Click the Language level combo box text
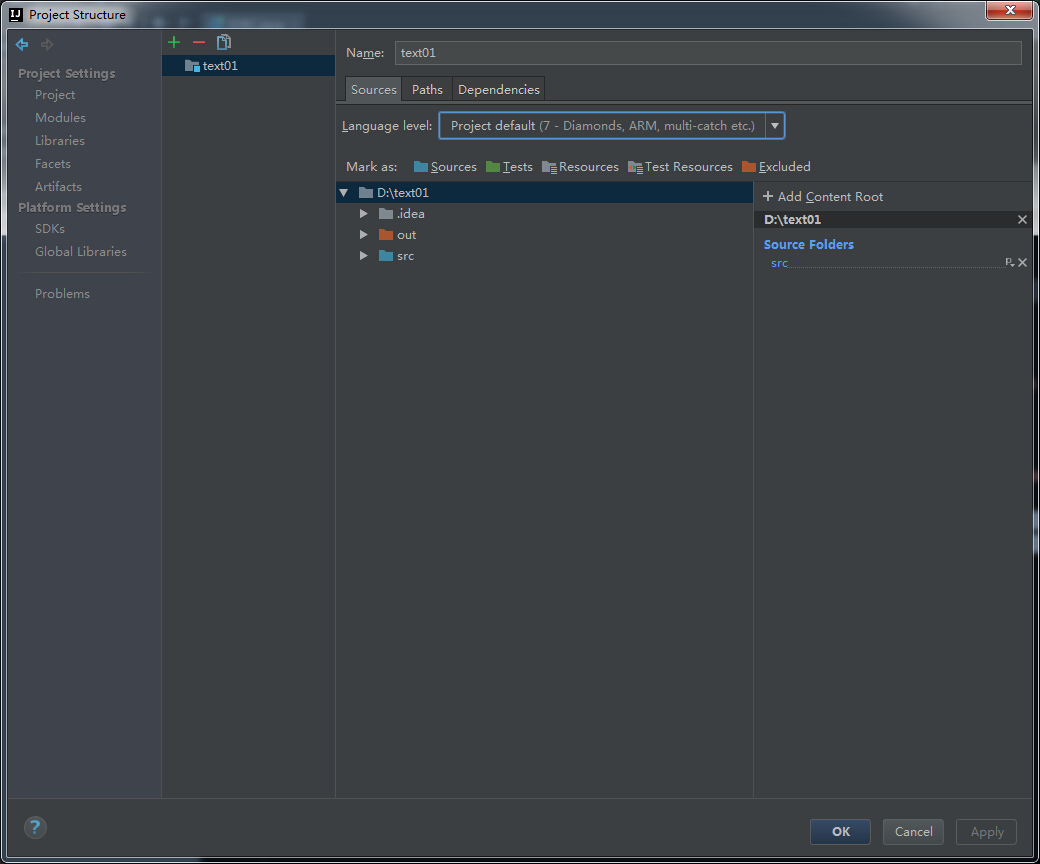This screenshot has width=1040, height=864. (x=602, y=126)
